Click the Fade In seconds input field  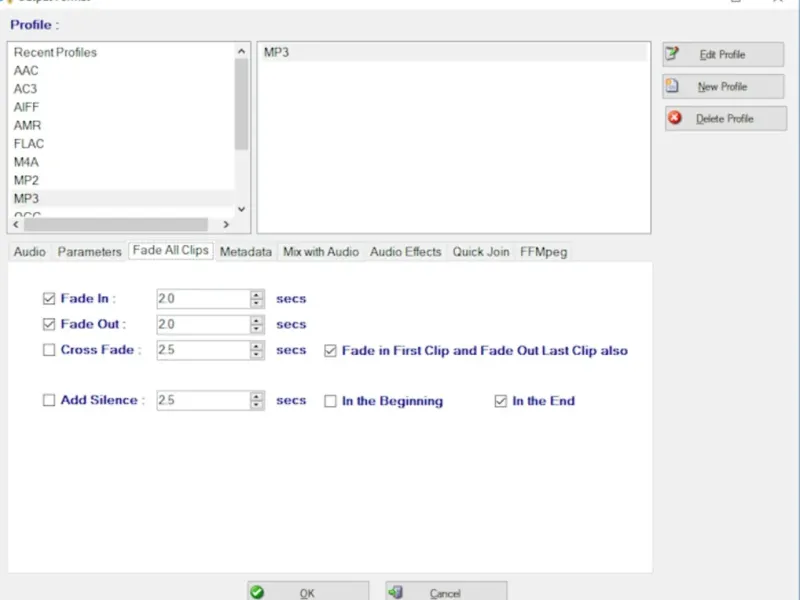[x=203, y=298]
